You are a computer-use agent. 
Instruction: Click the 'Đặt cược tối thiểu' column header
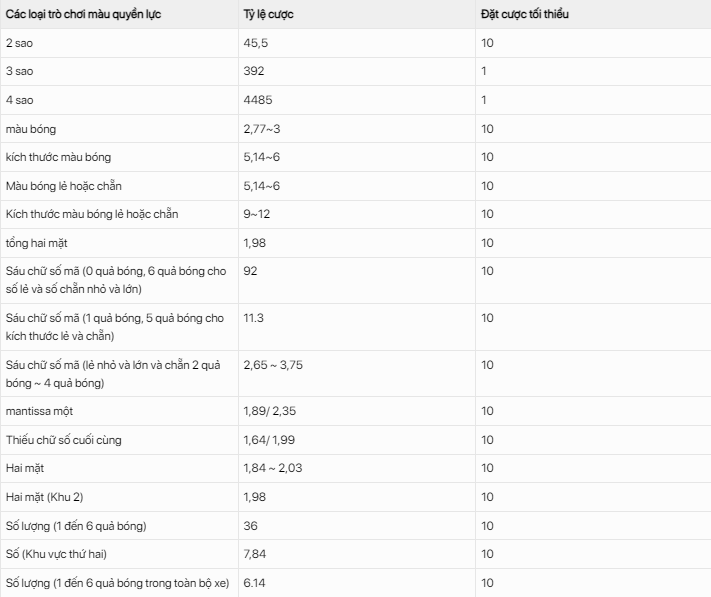point(526,16)
